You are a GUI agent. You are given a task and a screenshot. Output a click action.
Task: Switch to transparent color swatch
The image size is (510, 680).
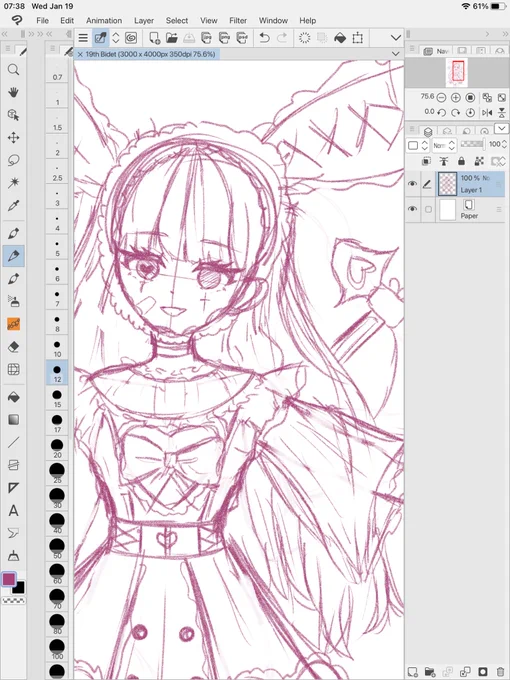(13, 601)
